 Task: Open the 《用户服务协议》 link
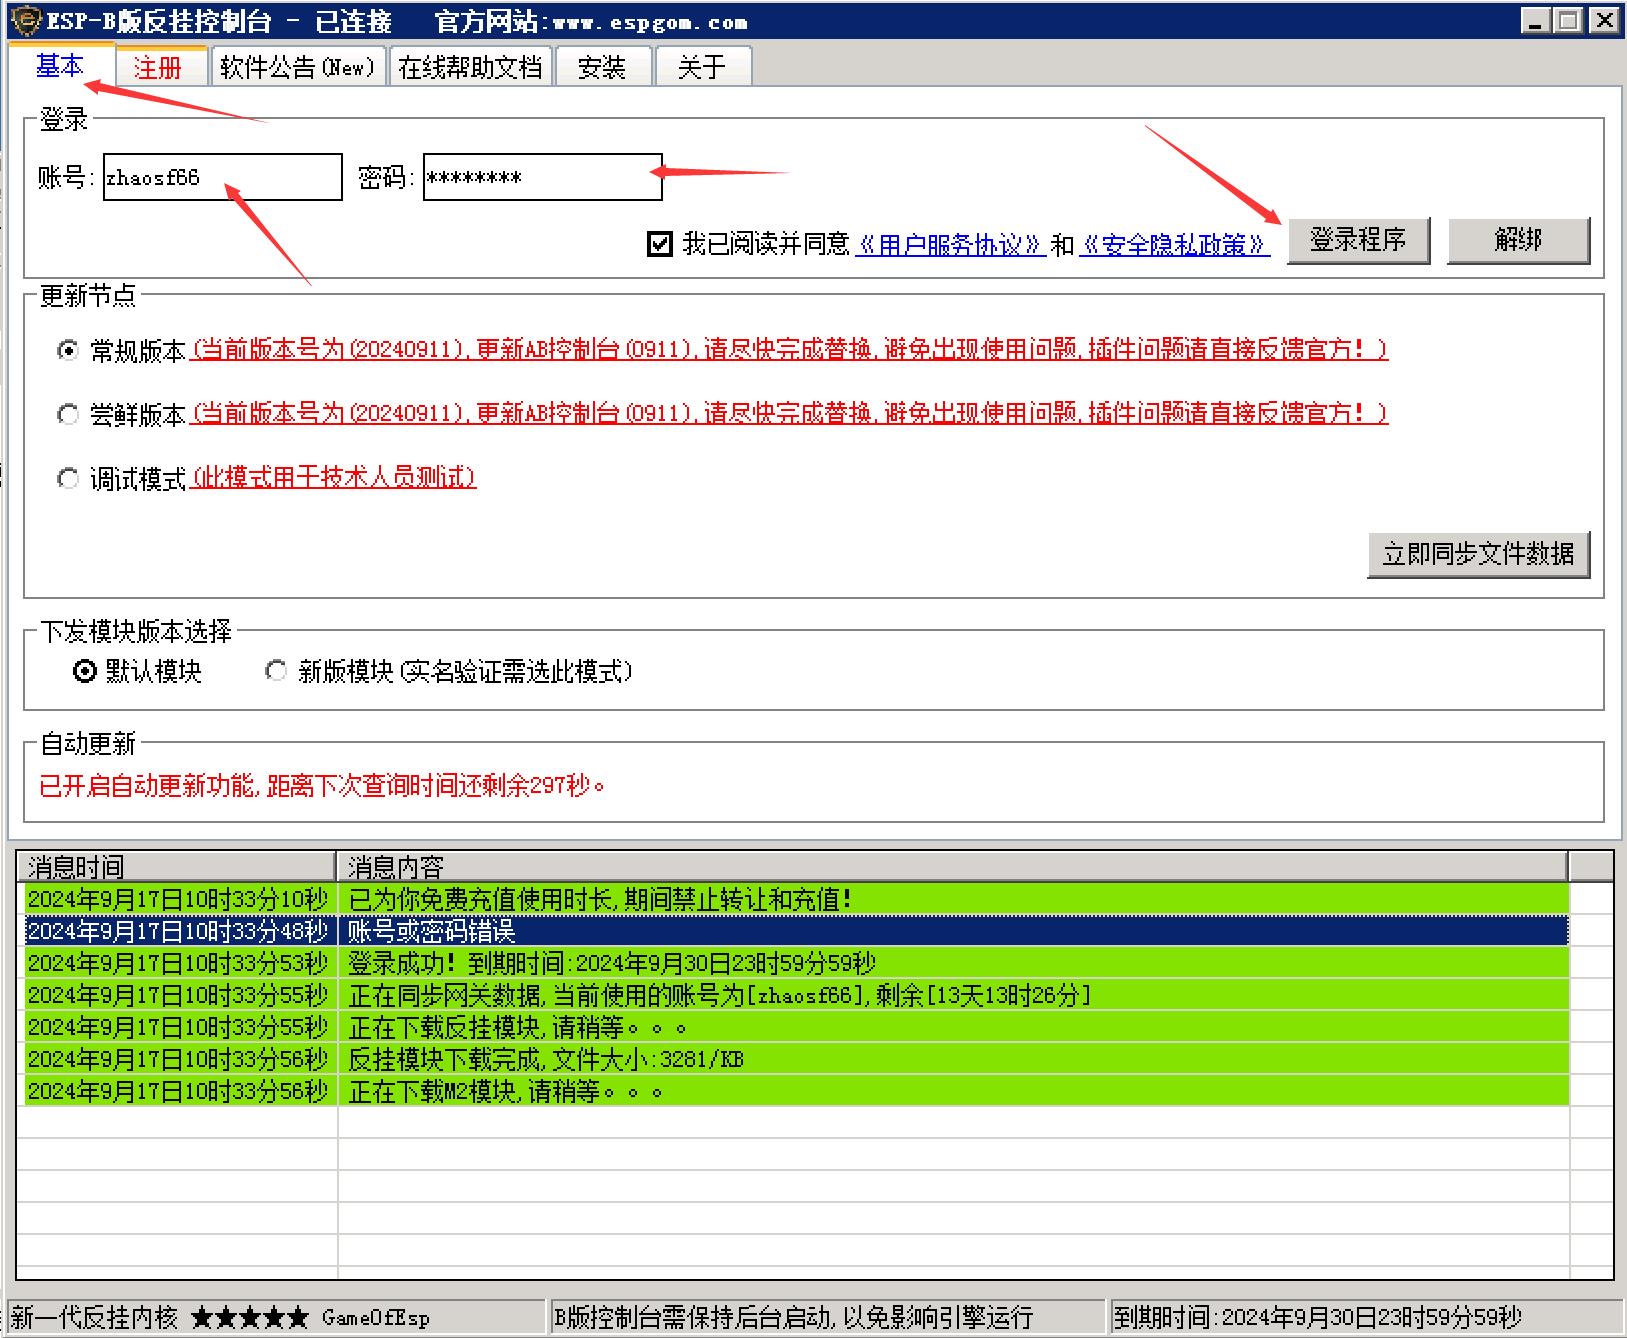click(951, 244)
